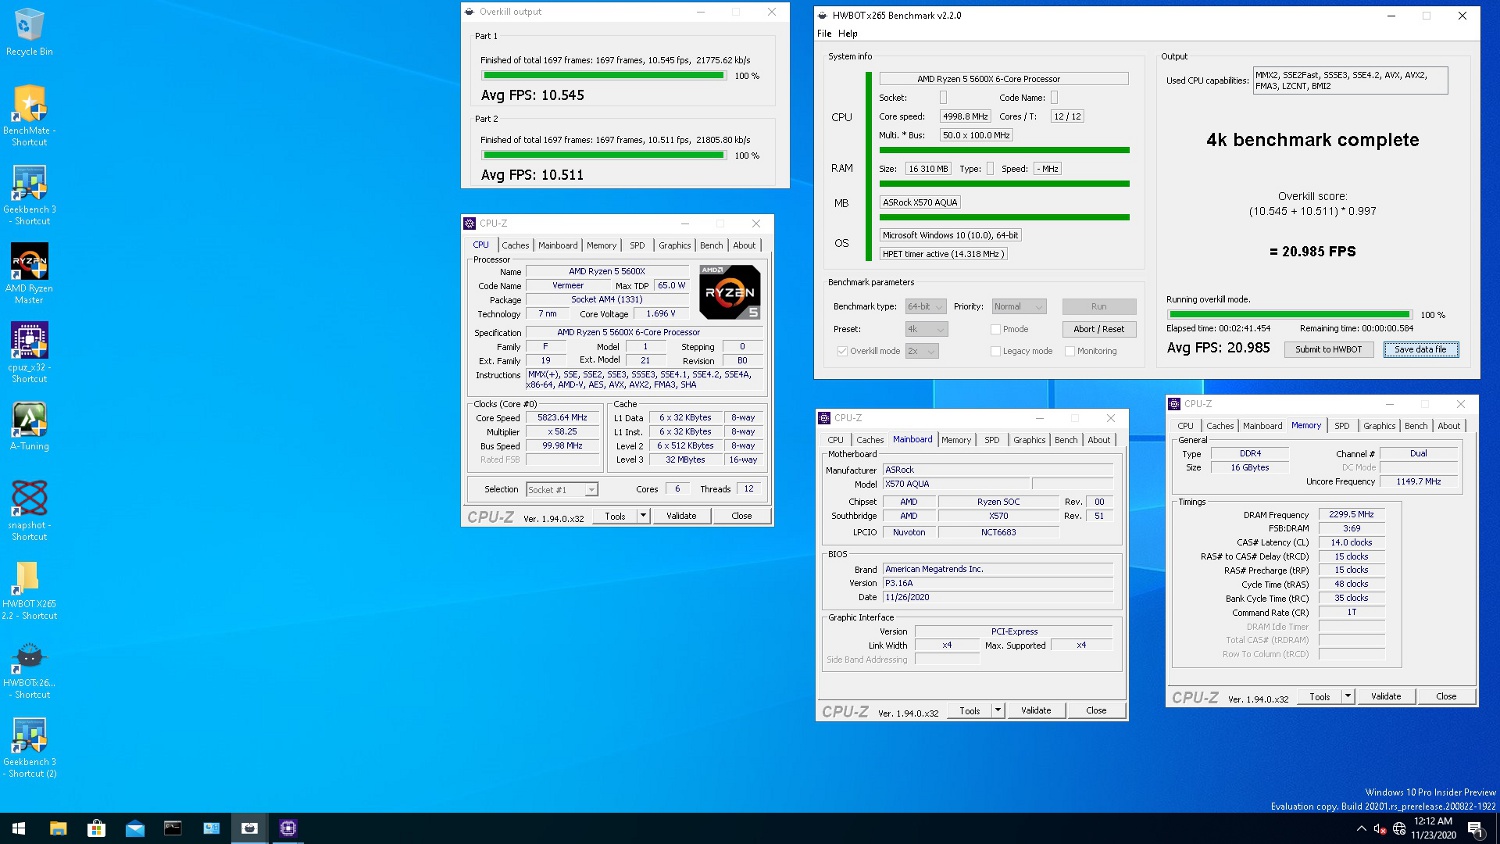Switch to Caches tab in CPU-Z CPU window
Image resolution: width=1500 pixels, height=844 pixels.
coord(515,245)
